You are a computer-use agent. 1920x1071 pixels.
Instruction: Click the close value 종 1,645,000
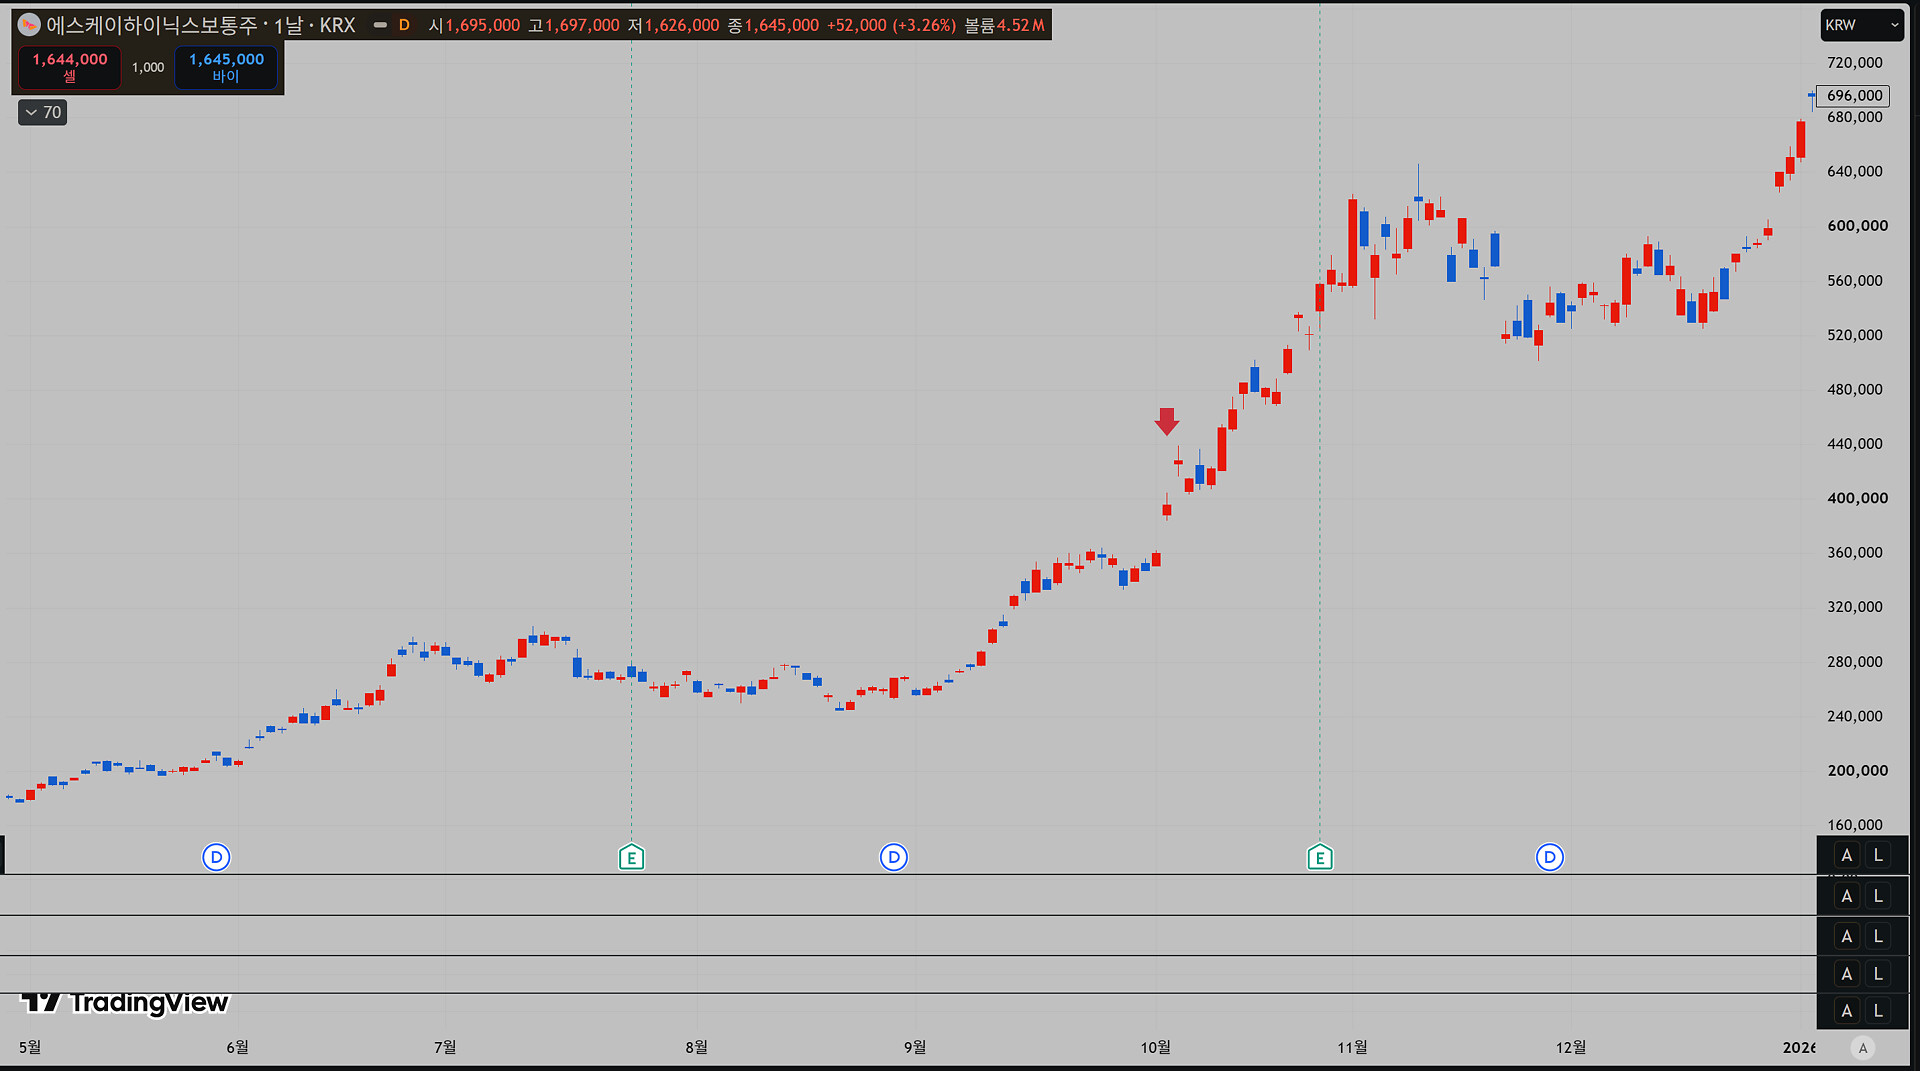pos(773,25)
